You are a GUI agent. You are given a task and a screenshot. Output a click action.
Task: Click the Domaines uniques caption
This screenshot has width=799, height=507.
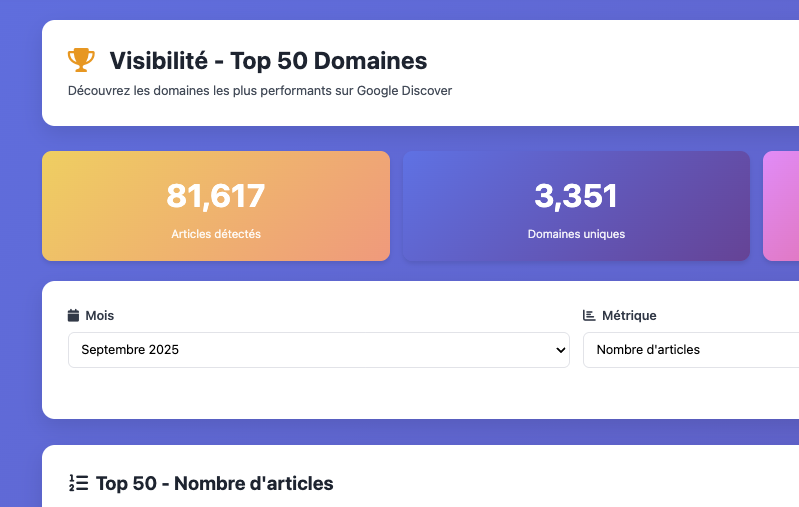(x=576, y=234)
